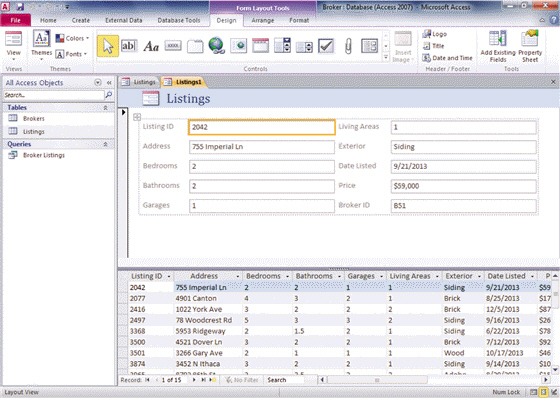Go to the first record
Image resolution: width=560 pixels, height=398 pixels.
(x=147, y=380)
